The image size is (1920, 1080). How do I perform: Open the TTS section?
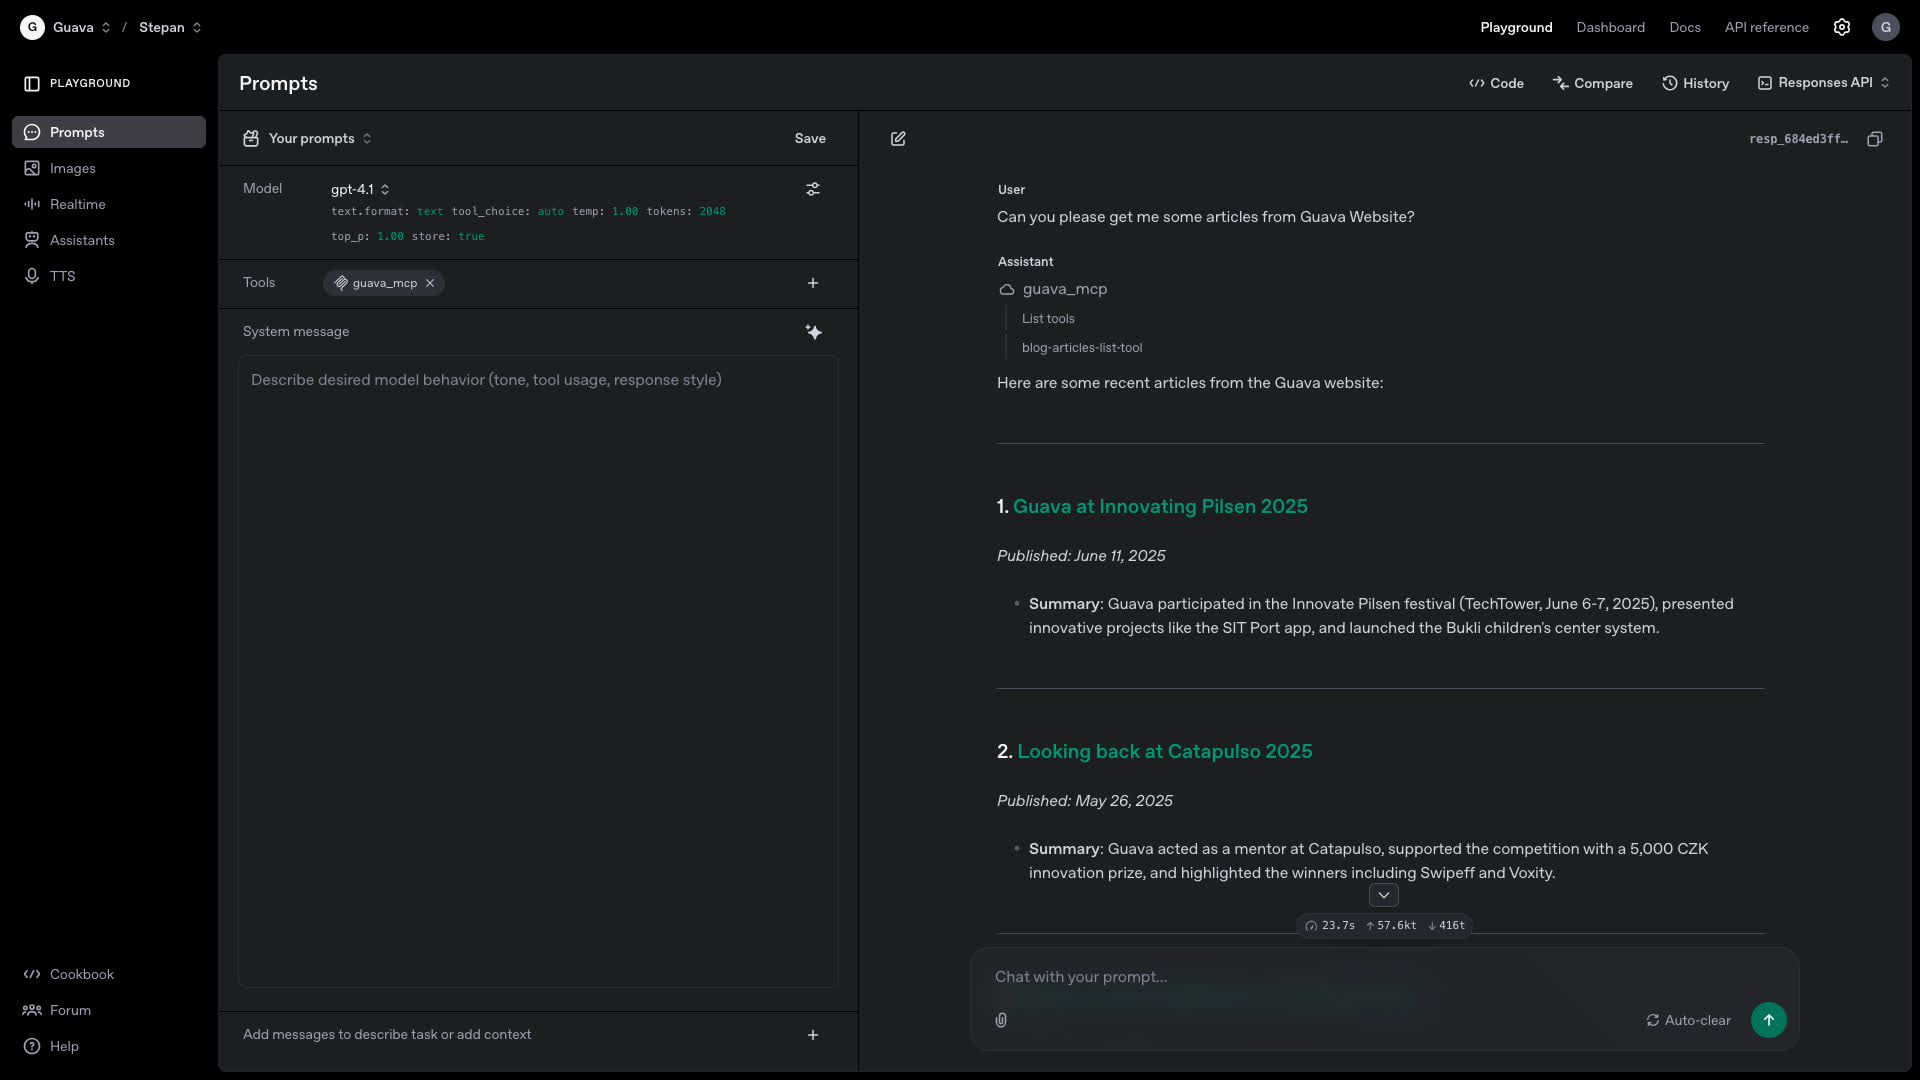[109, 276]
